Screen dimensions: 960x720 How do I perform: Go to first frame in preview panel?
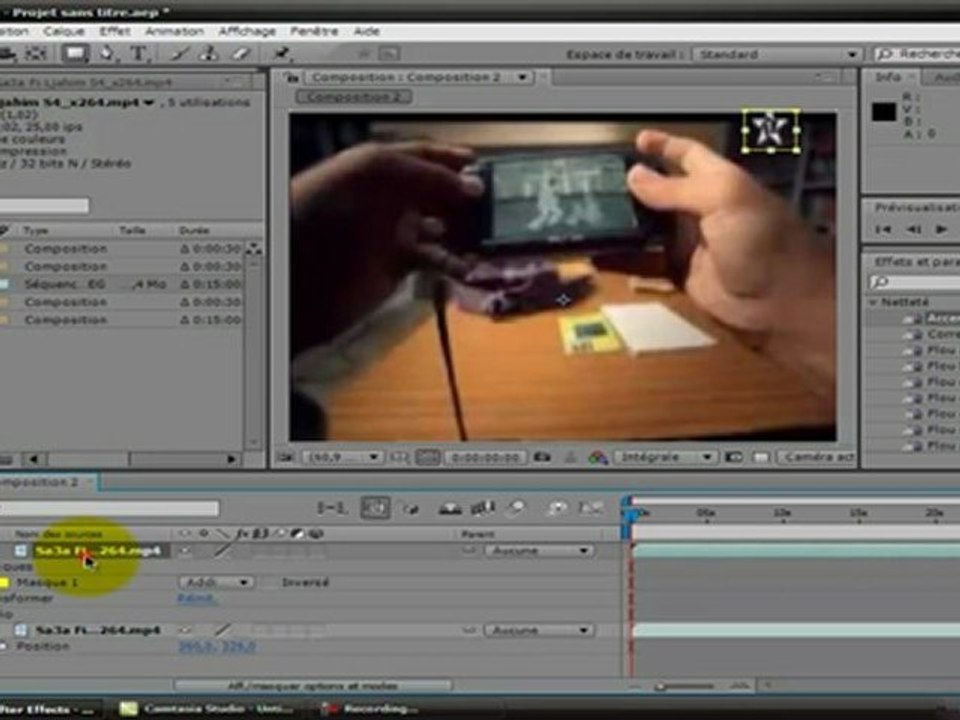click(882, 229)
